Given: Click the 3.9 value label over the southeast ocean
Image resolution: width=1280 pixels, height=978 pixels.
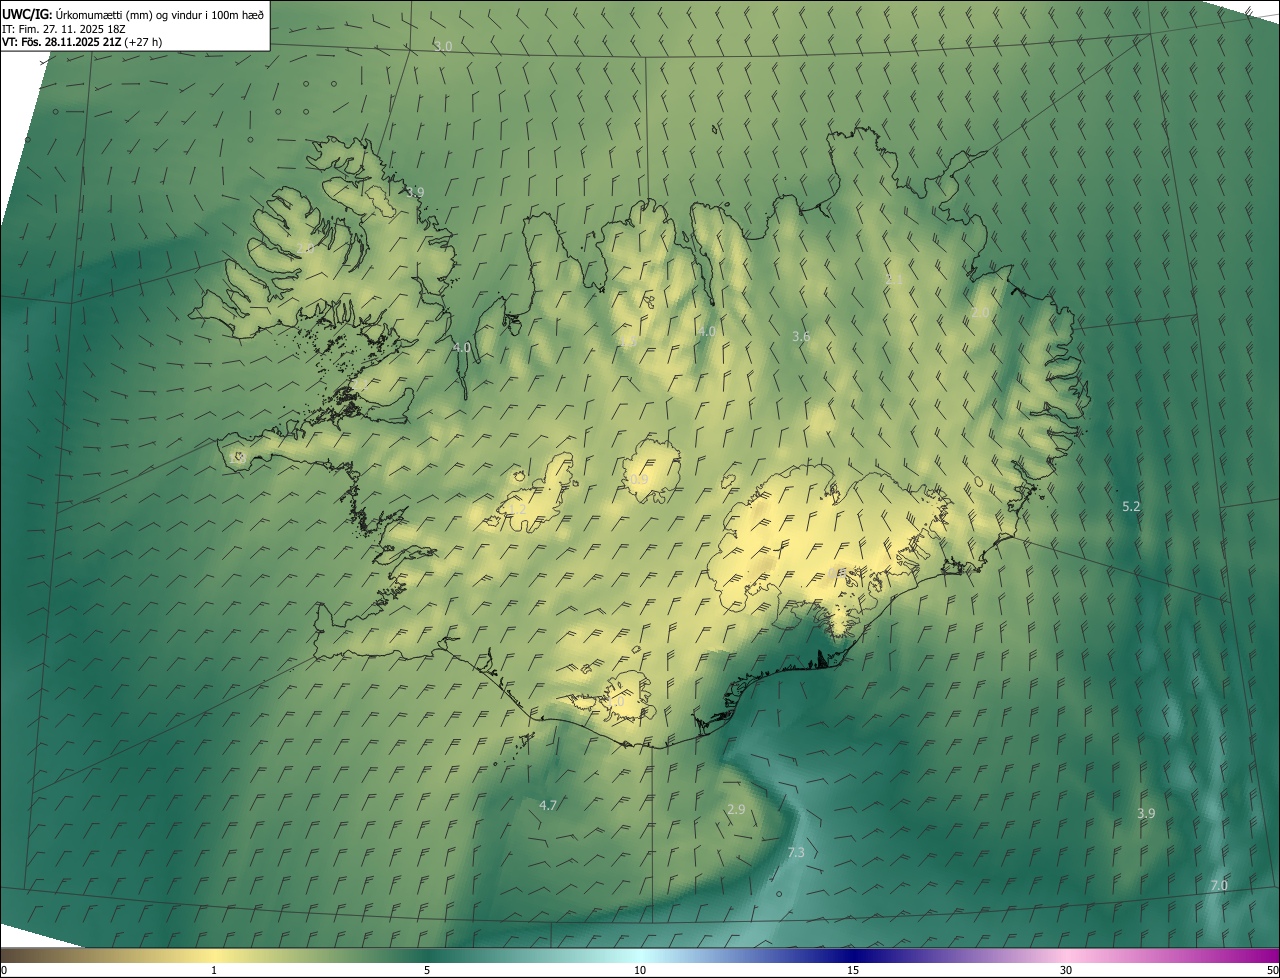Looking at the screenshot, I should (1146, 814).
